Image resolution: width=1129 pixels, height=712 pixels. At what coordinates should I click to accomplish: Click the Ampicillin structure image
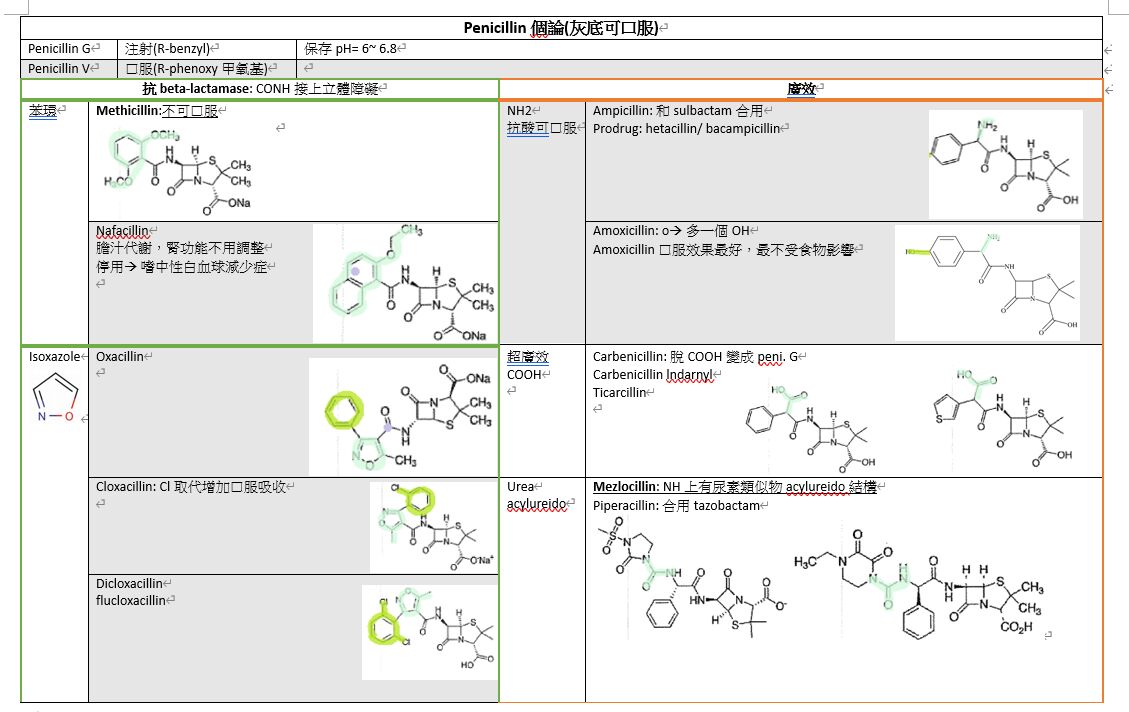[1005, 163]
